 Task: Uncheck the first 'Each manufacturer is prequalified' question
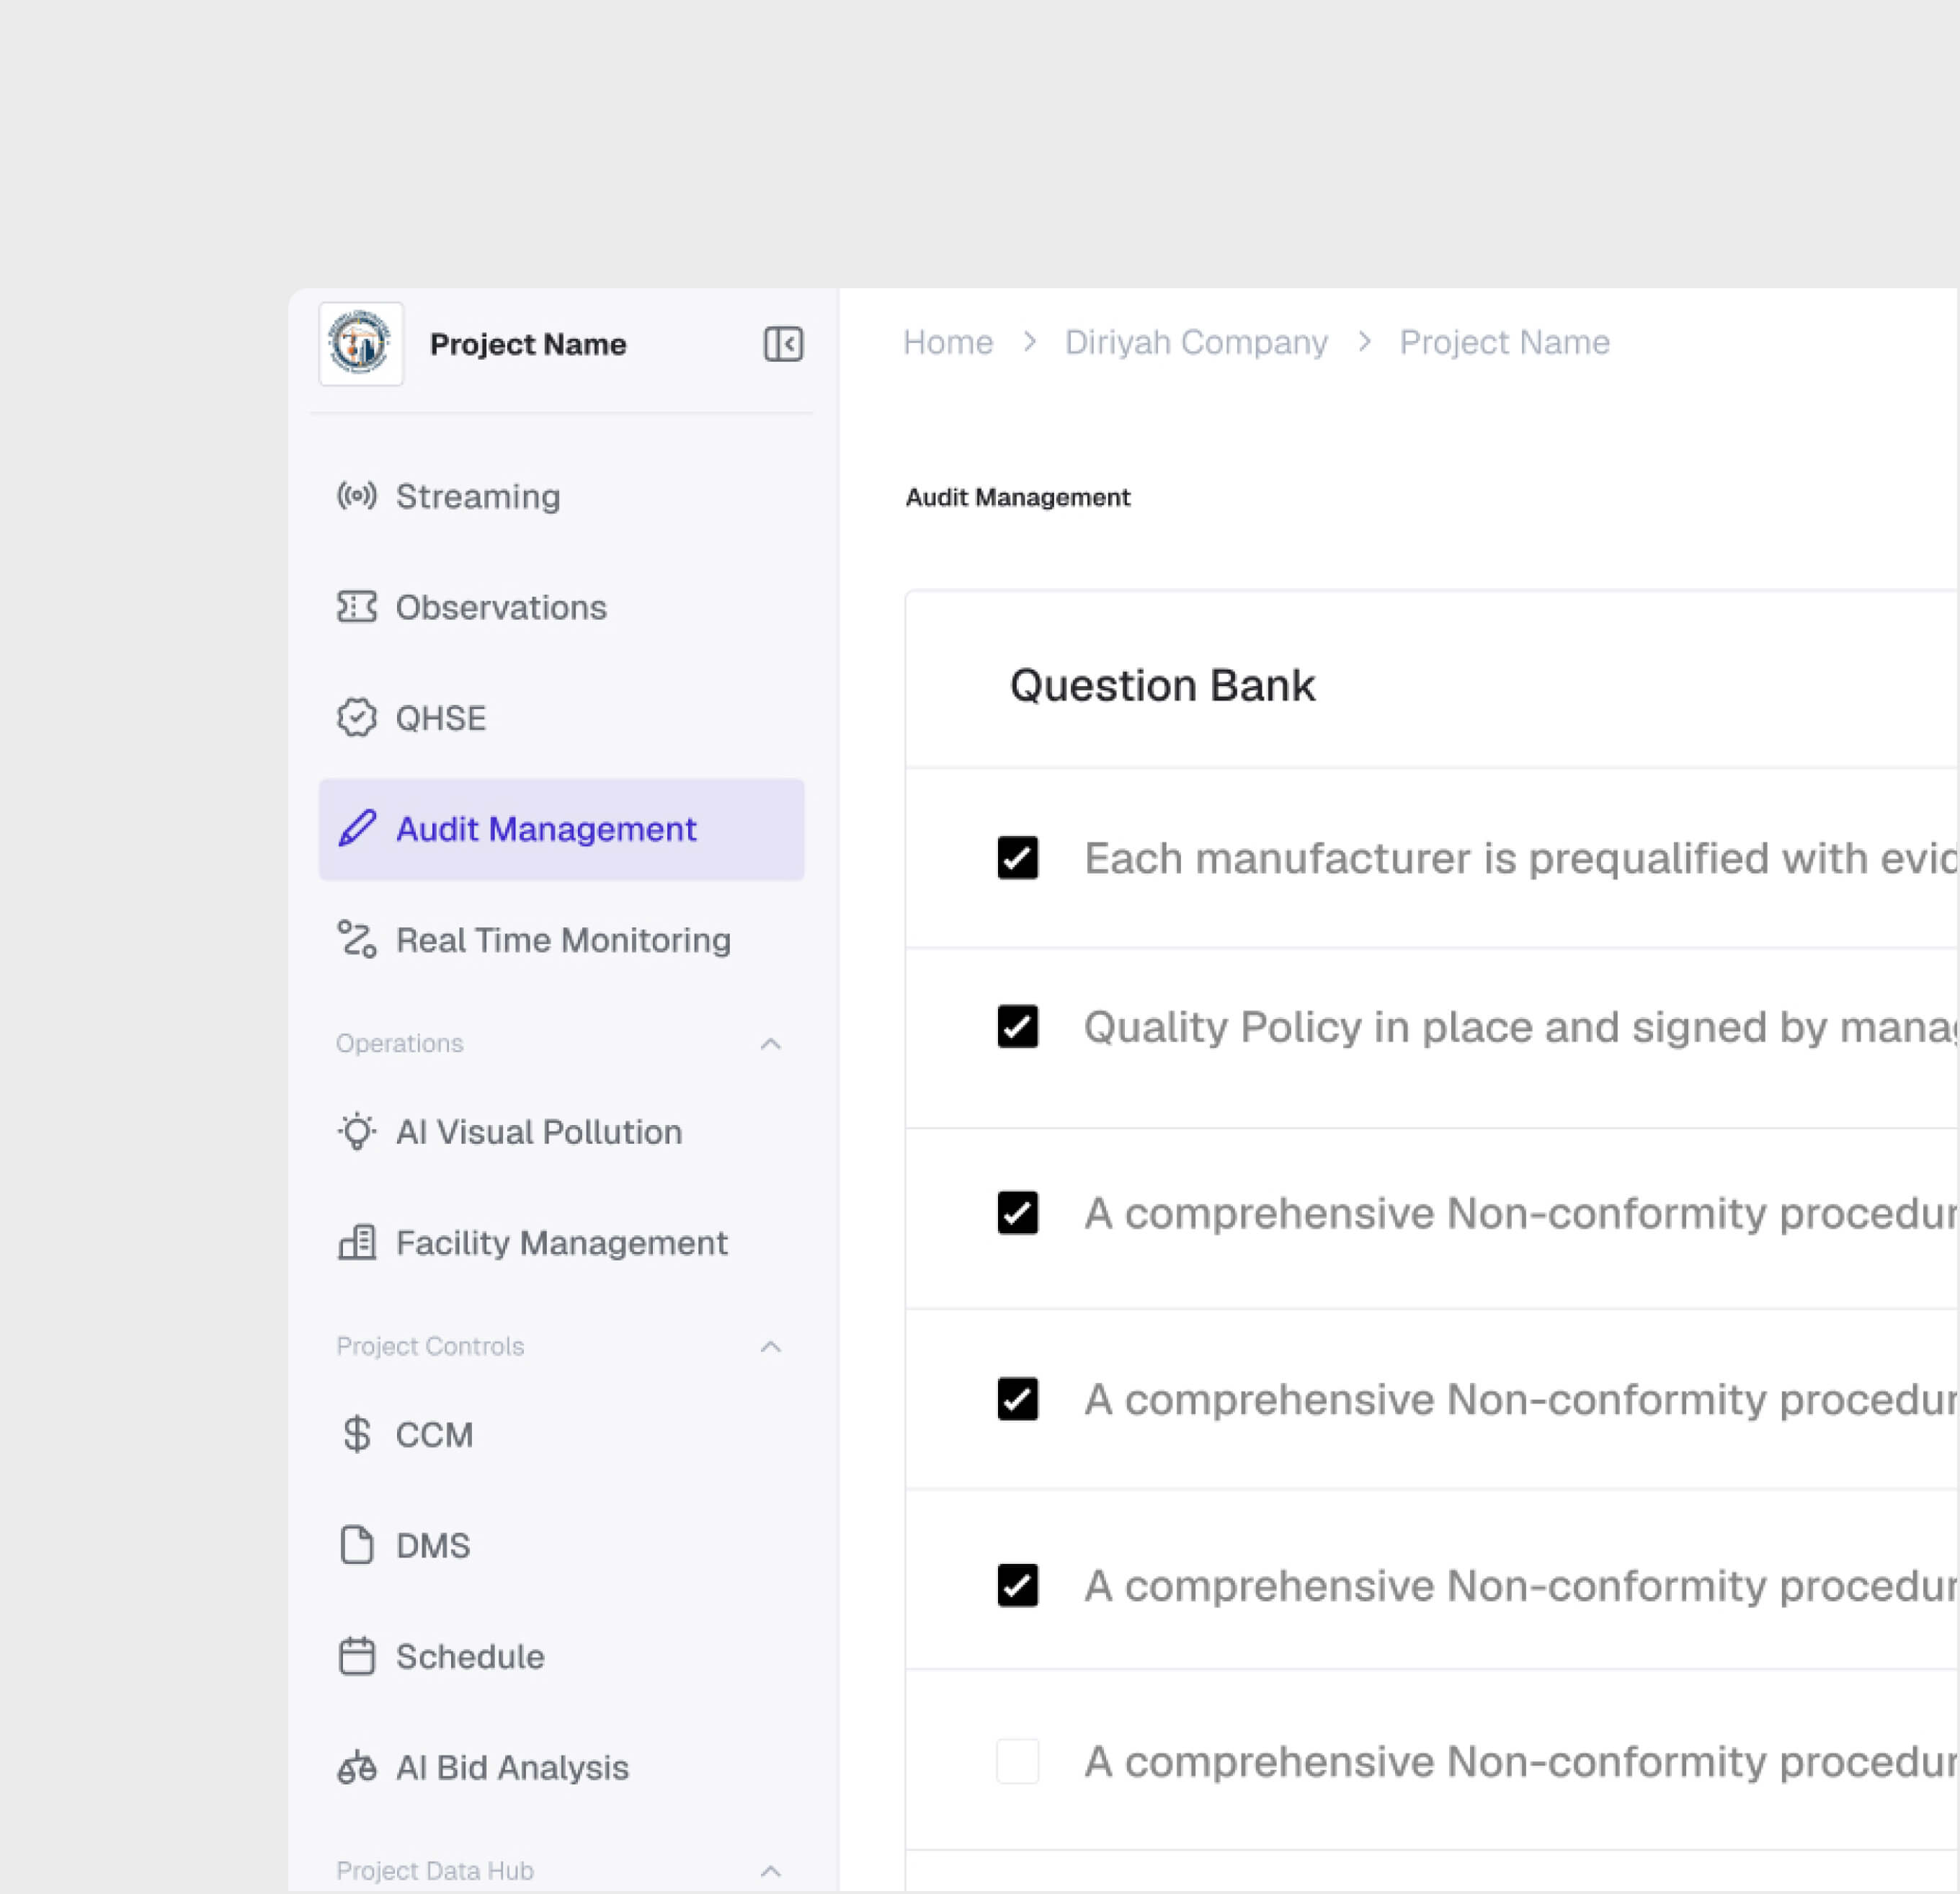point(1017,857)
